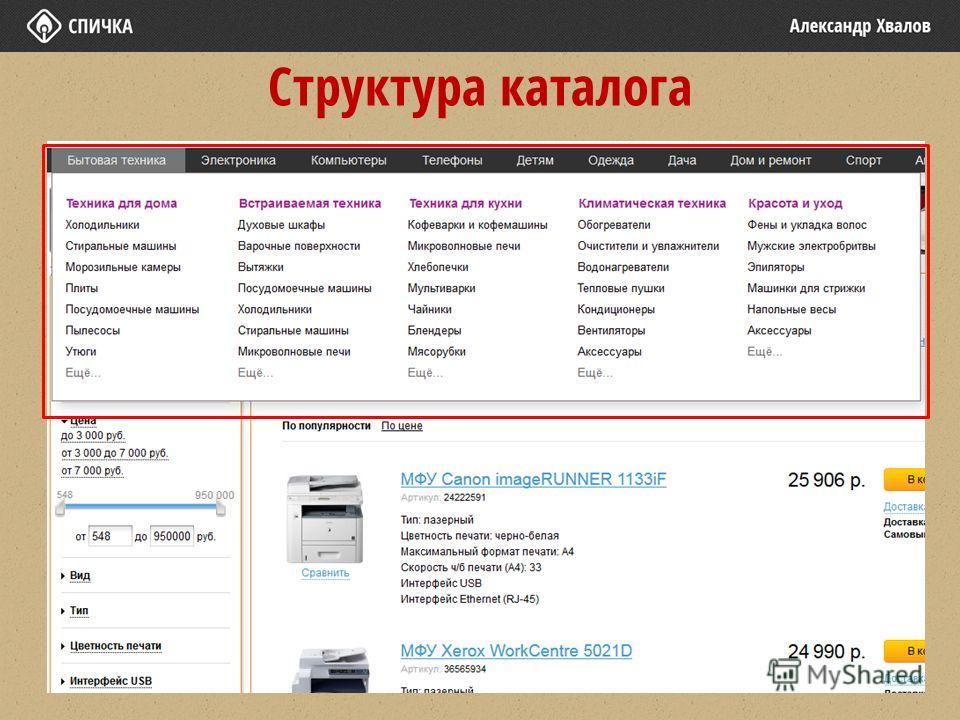This screenshot has height=720, width=960.
Task: Open the Эпиляторы category
Action: tap(776, 267)
